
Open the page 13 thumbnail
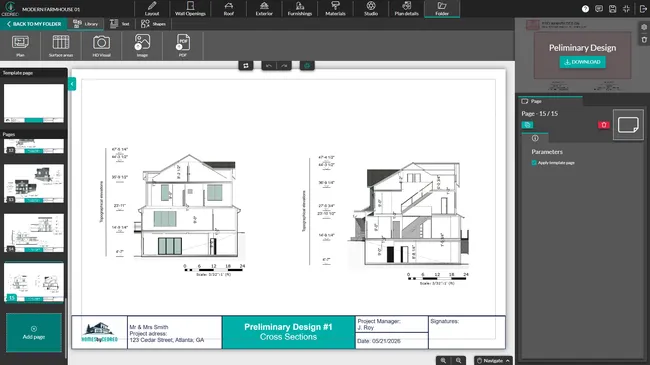click(x=34, y=184)
